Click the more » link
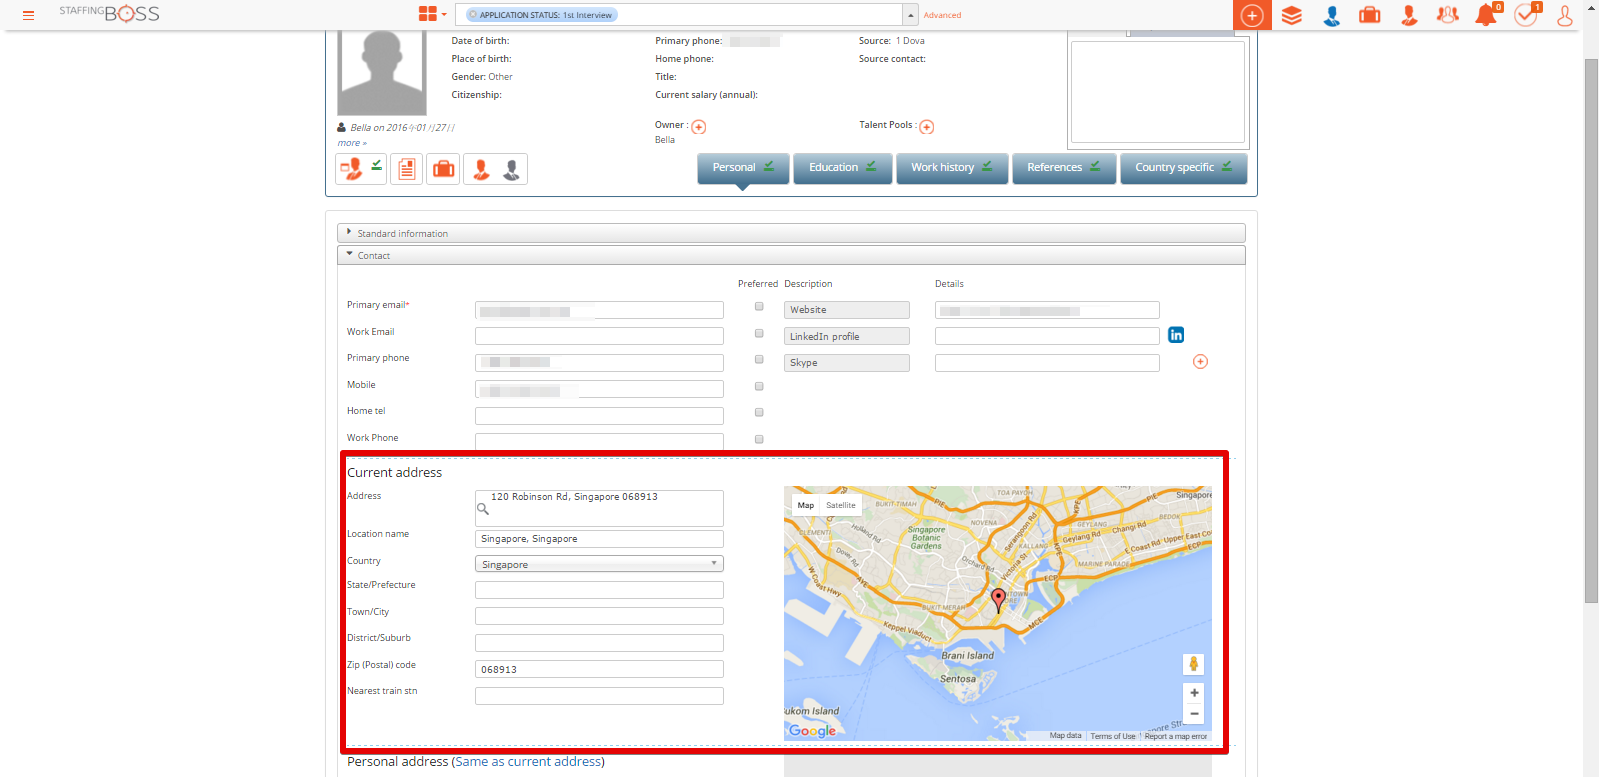 pos(352,143)
